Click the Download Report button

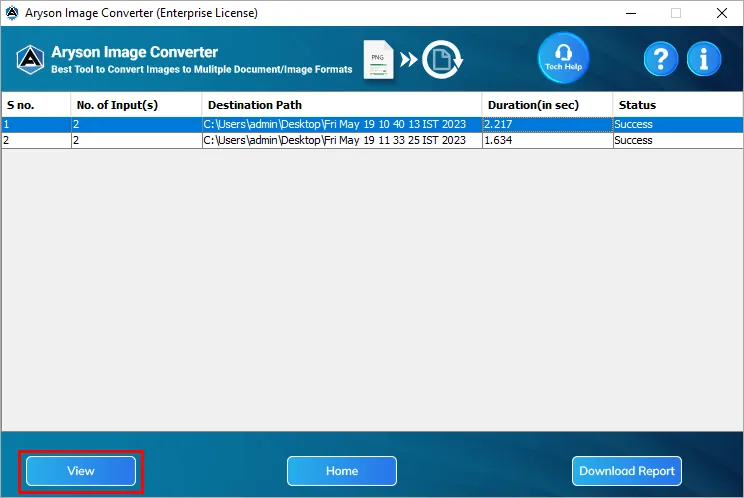(x=627, y=471)
